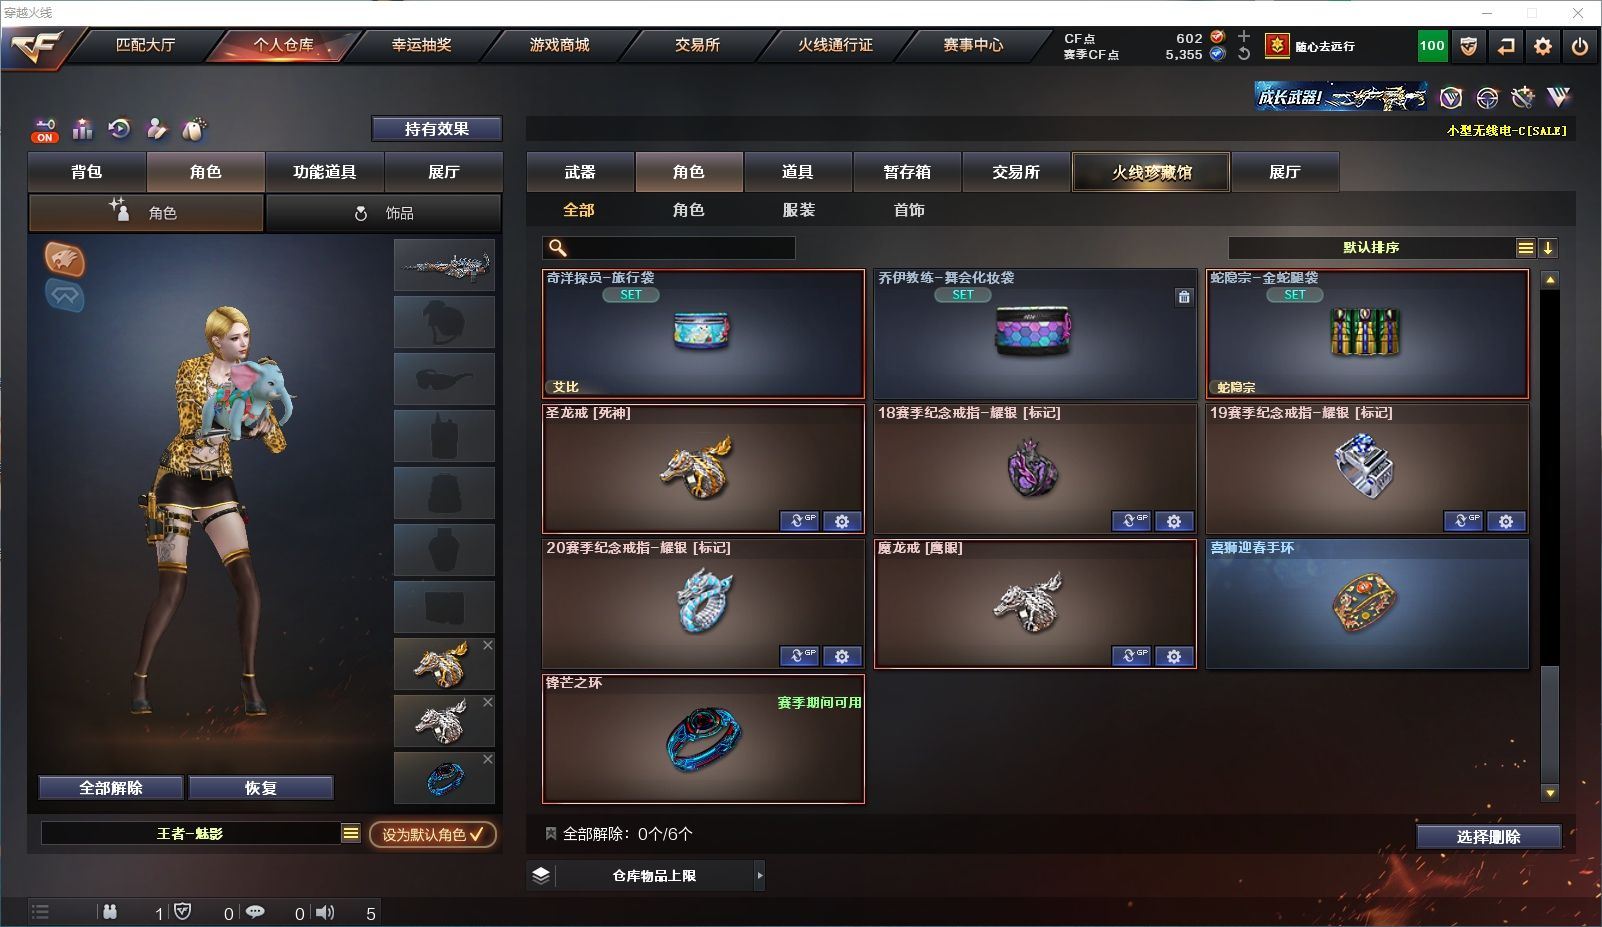Remove the equipped blue ring slot
This screenshot has height=927, width=1602.
click(487, 759)
